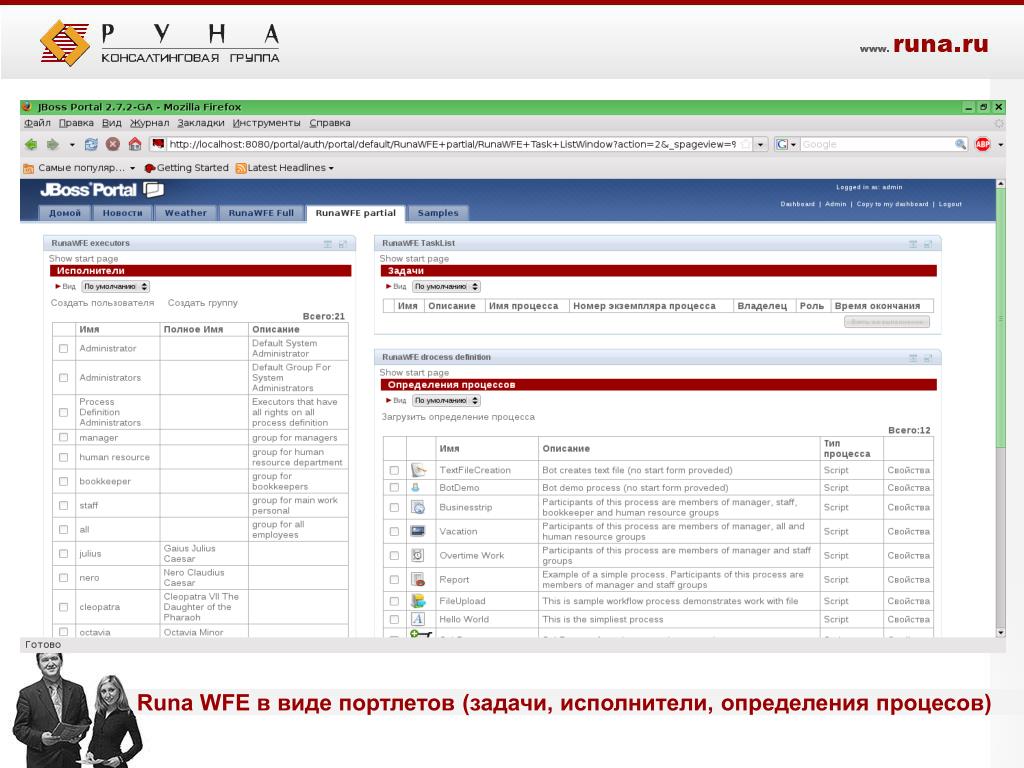1024x768 pixels.
Task: Click the Overtime Work process icon
Action: pos(418,555)
